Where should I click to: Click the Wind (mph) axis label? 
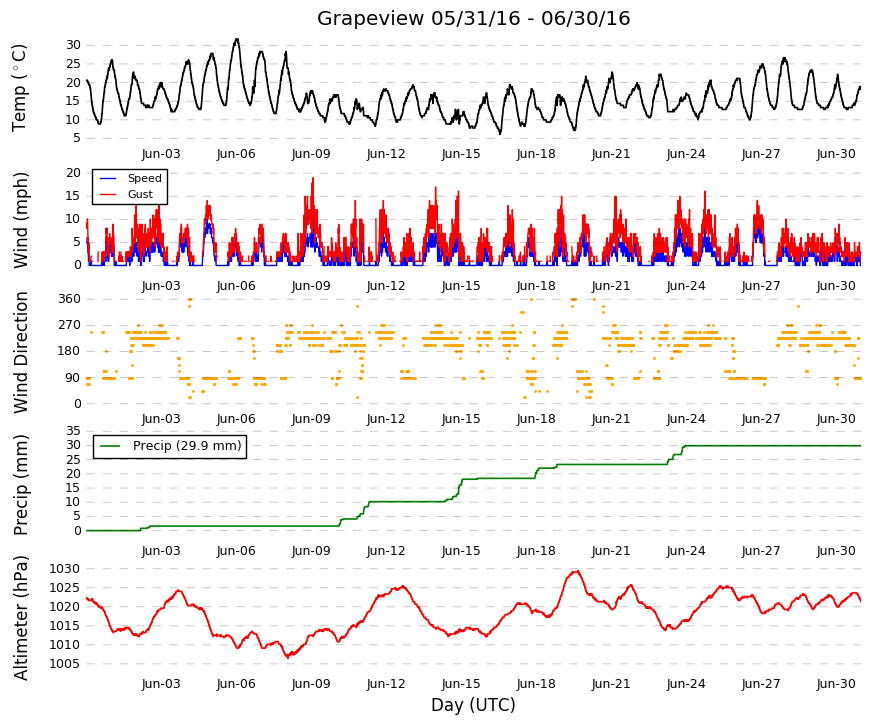pos(21,220)
